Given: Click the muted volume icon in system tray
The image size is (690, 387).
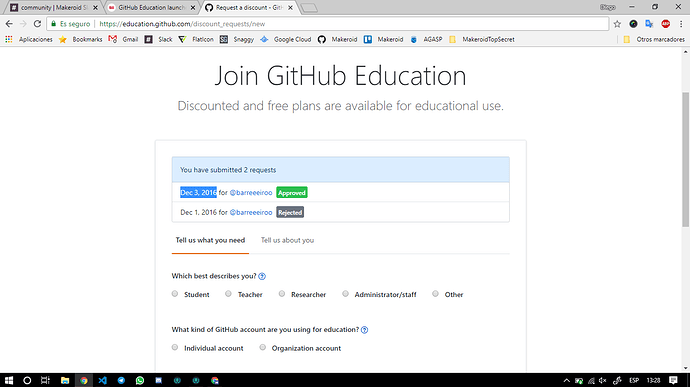Looking at the screenshot, I should coord(603,380).
